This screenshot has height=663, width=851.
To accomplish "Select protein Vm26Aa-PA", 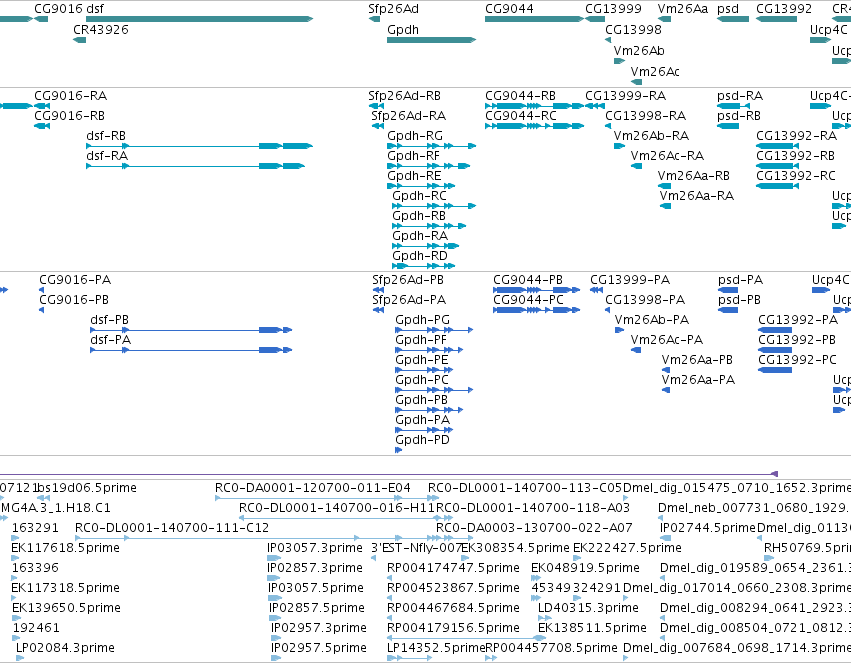I will tap(666, 390).
